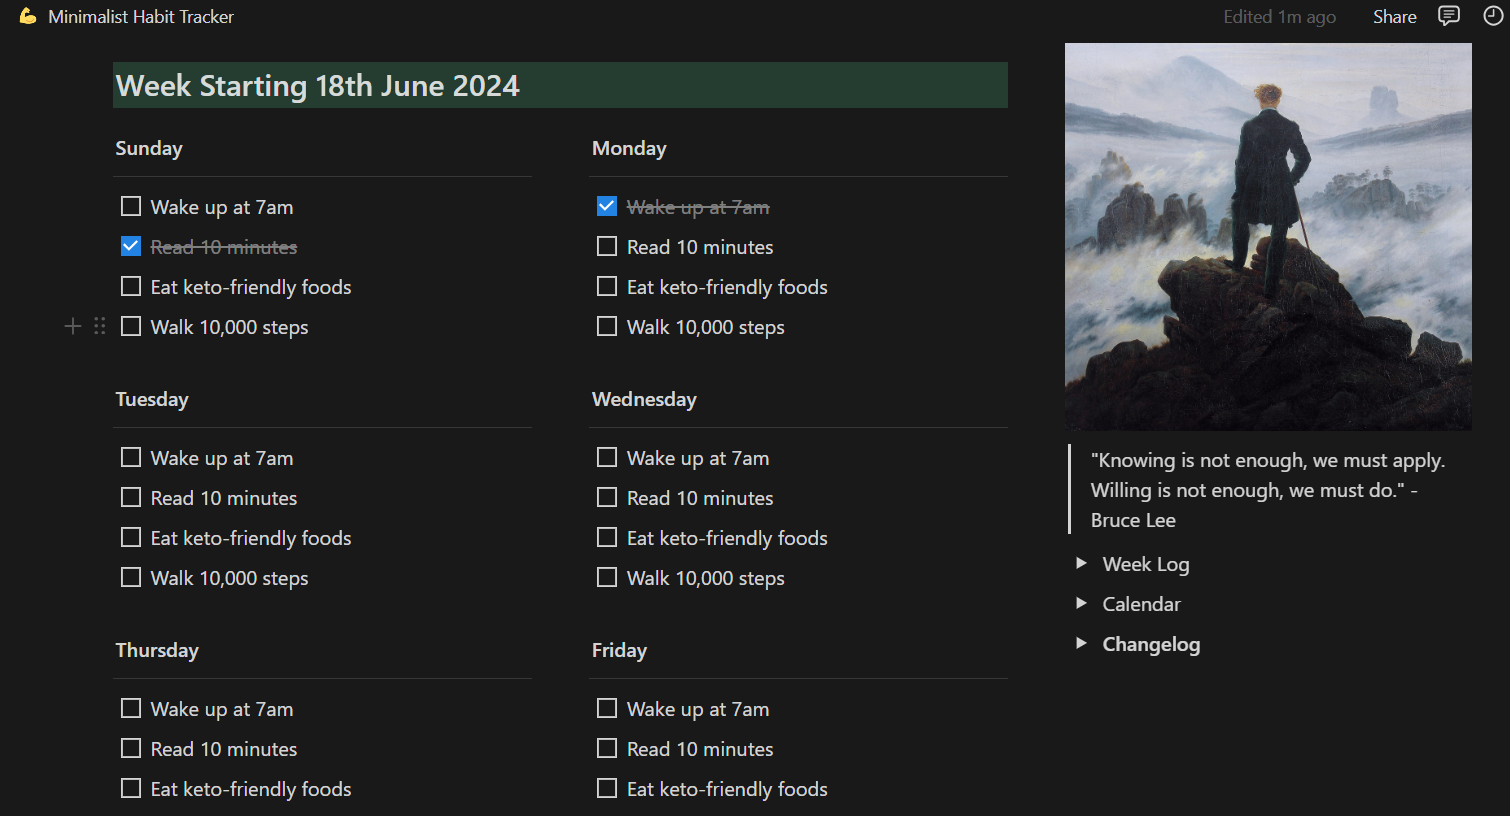Open the comments panel icon
Image resolution: width=1510 pixels, height=816 pixels.
point(1448,16)
